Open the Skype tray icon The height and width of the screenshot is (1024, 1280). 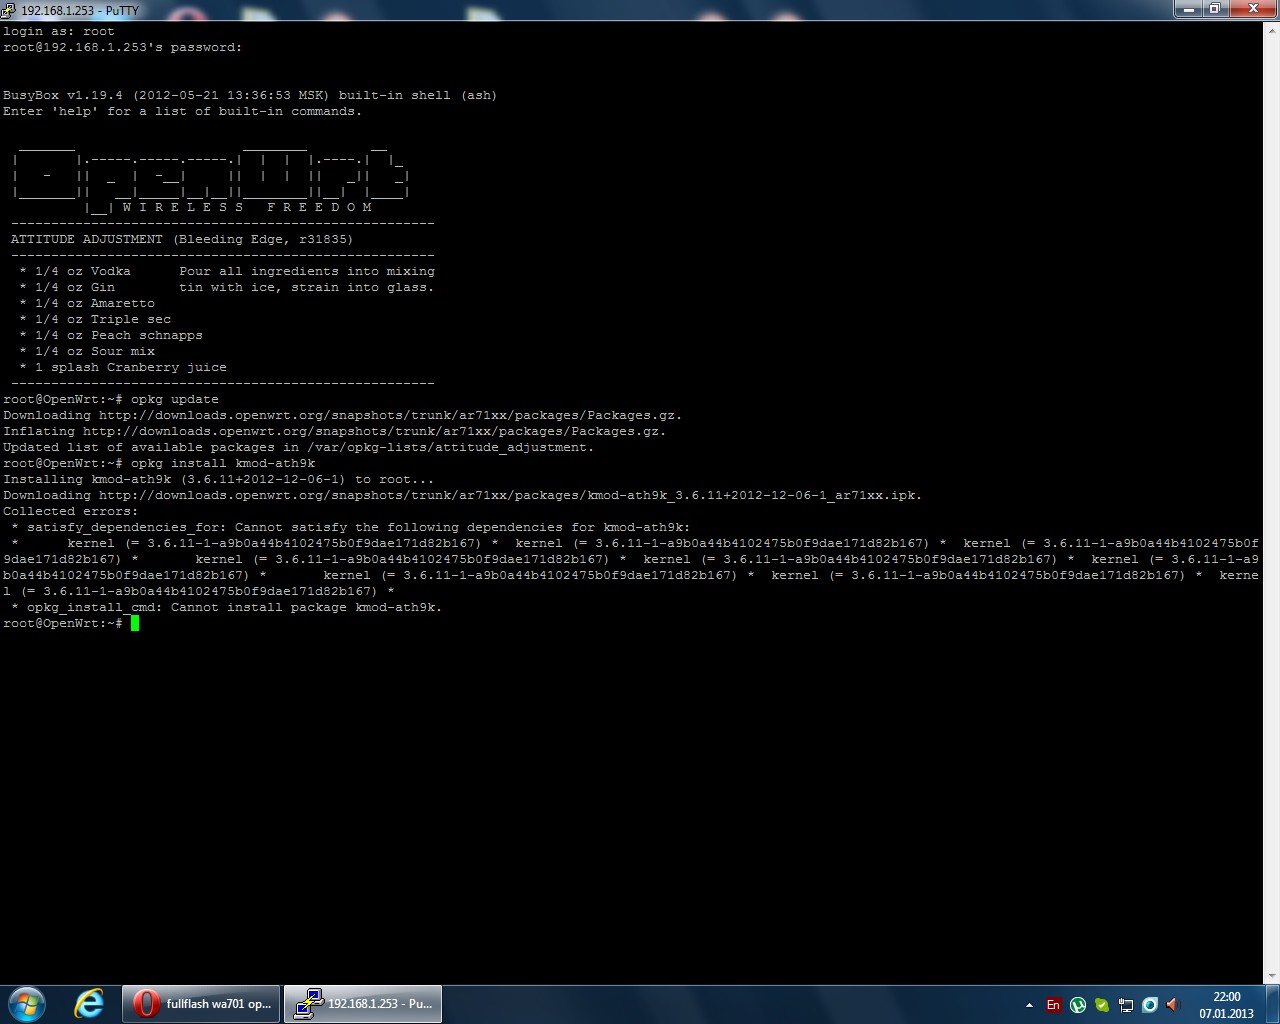tap(1102, 1005)
